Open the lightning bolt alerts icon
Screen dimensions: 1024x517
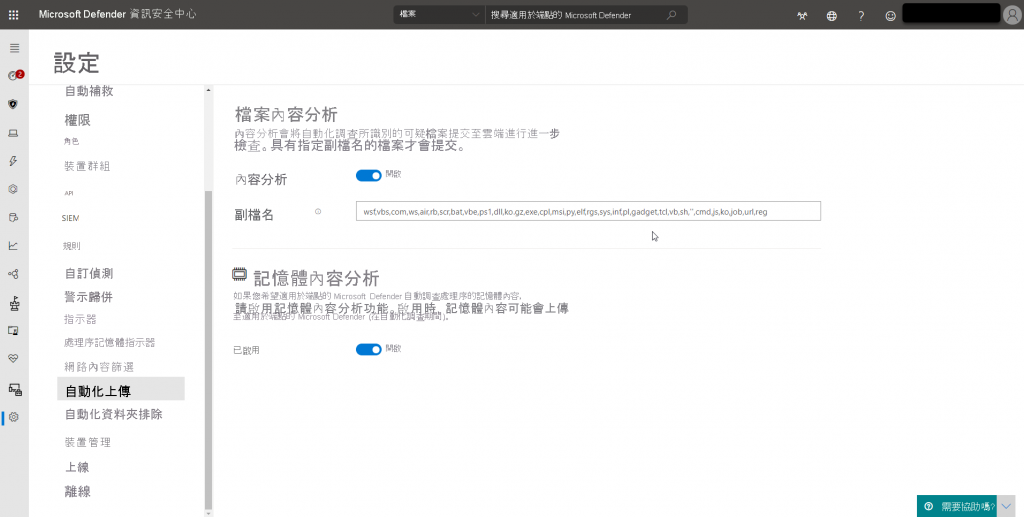point(13,161)
